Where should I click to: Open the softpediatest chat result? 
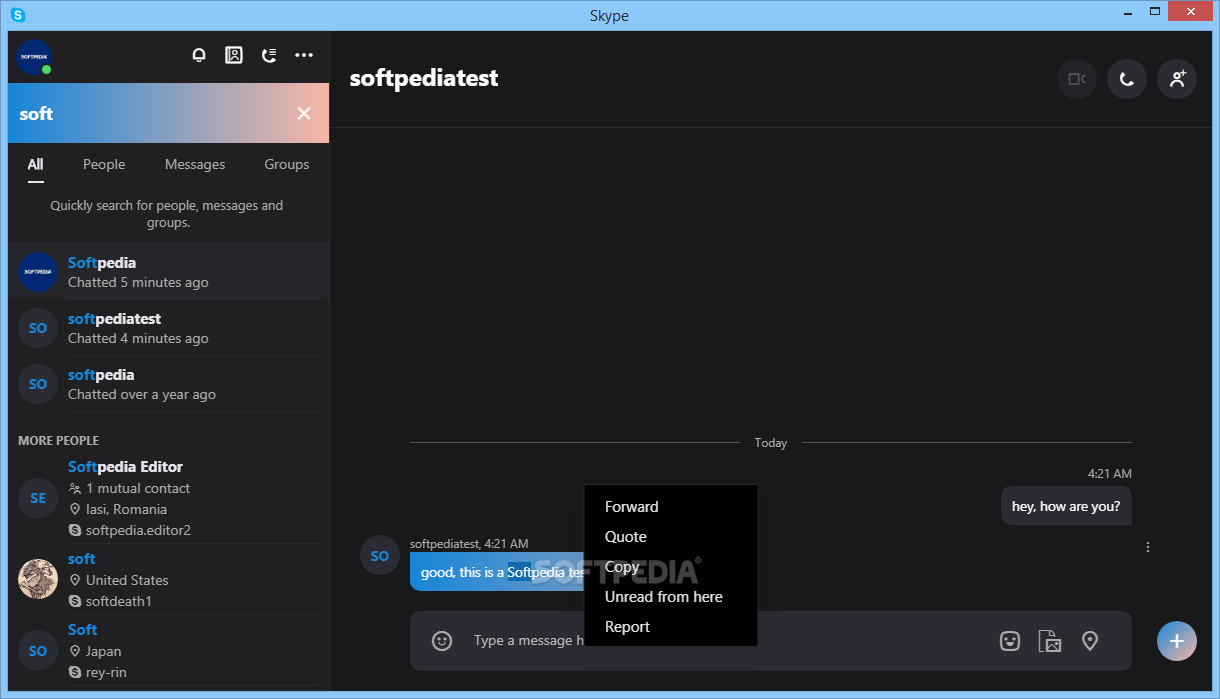tap(168, 328)
